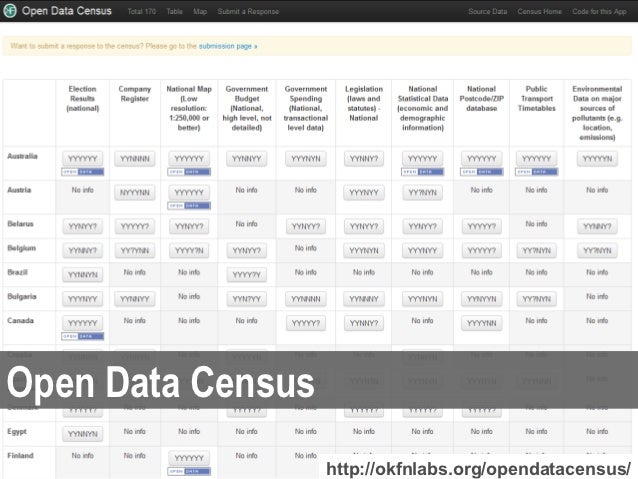
Task: Open Canada's Government Spending score button
Action: tap(306, 323)
